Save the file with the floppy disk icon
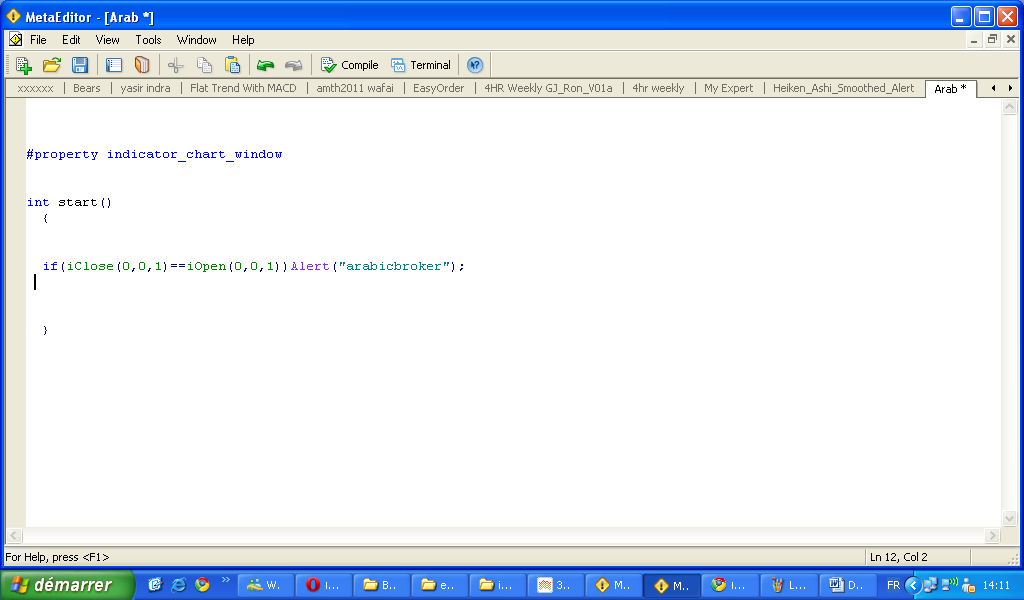The image size is (1024, 600). pos(80,65)
